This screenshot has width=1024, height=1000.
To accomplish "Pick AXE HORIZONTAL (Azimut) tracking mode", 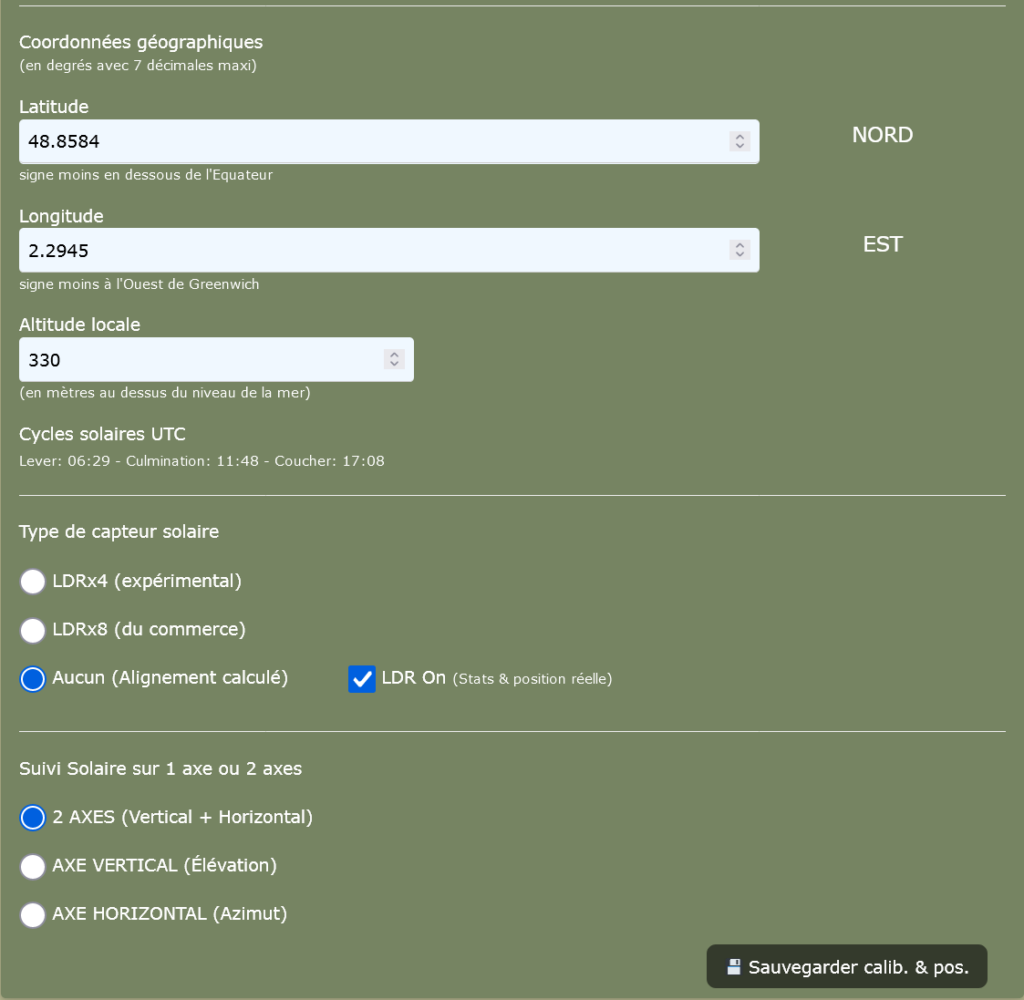I will (x=33, y=914).
